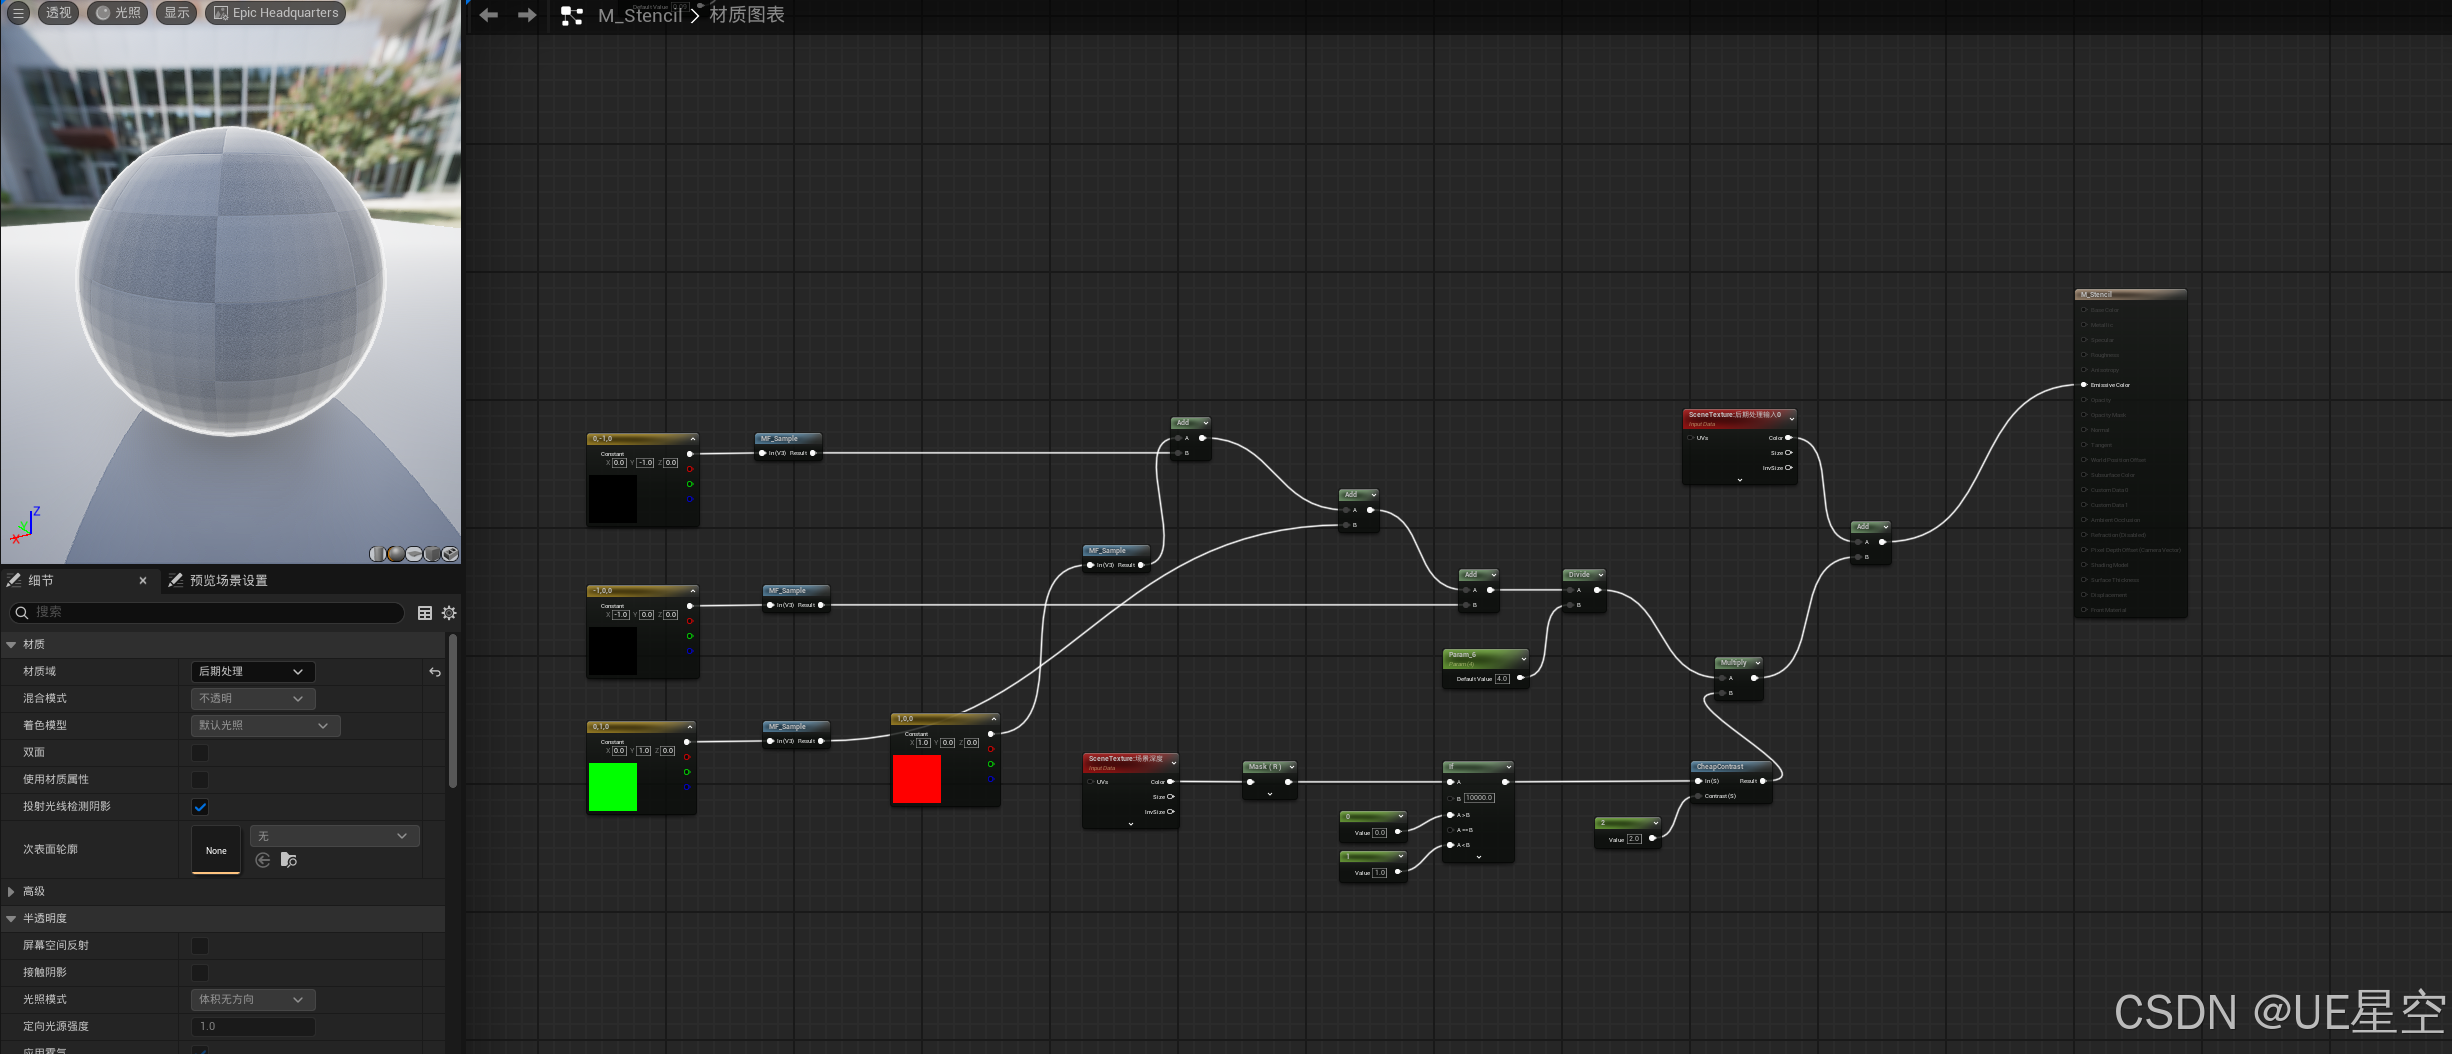Screen dimensions: 2452x1054
Task: Uncheck 投射光线检测阴影 checkbox
Action: (200, 807)
